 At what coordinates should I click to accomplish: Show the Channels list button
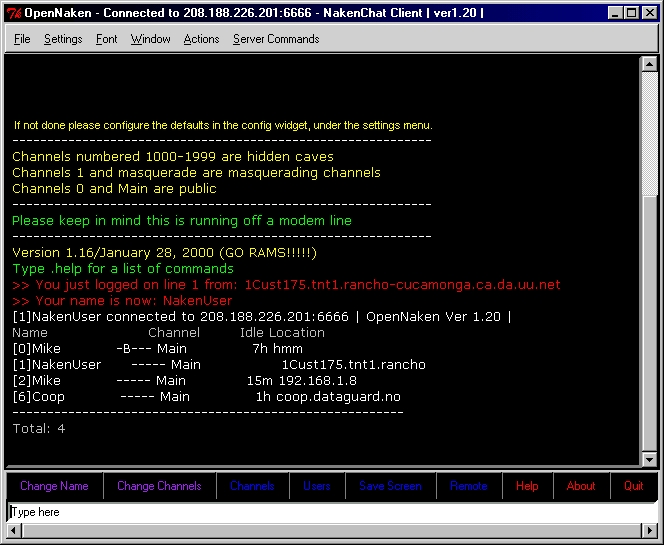[252, 486]
